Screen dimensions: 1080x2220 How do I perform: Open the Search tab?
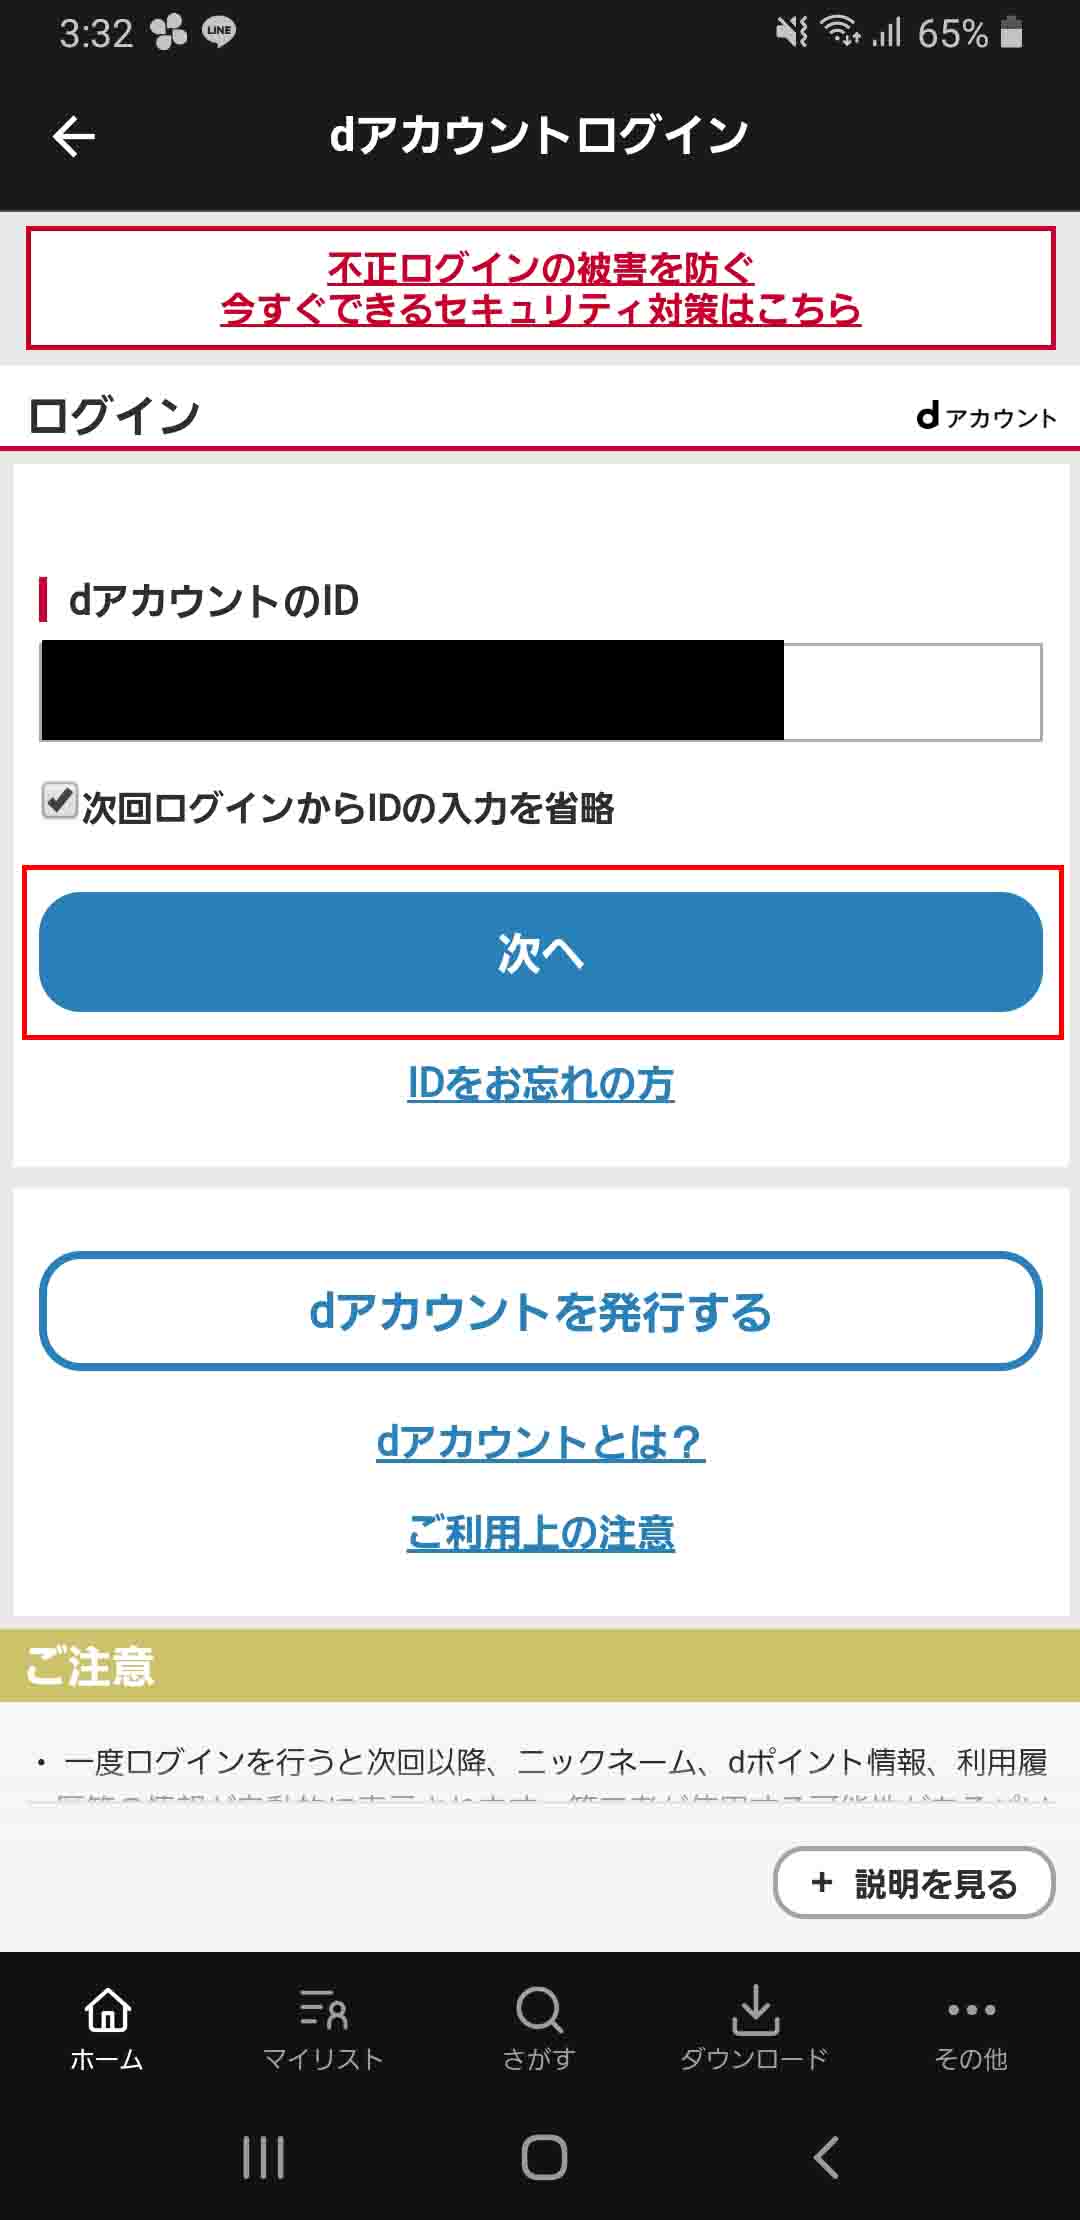click(x=539, y=2028)
